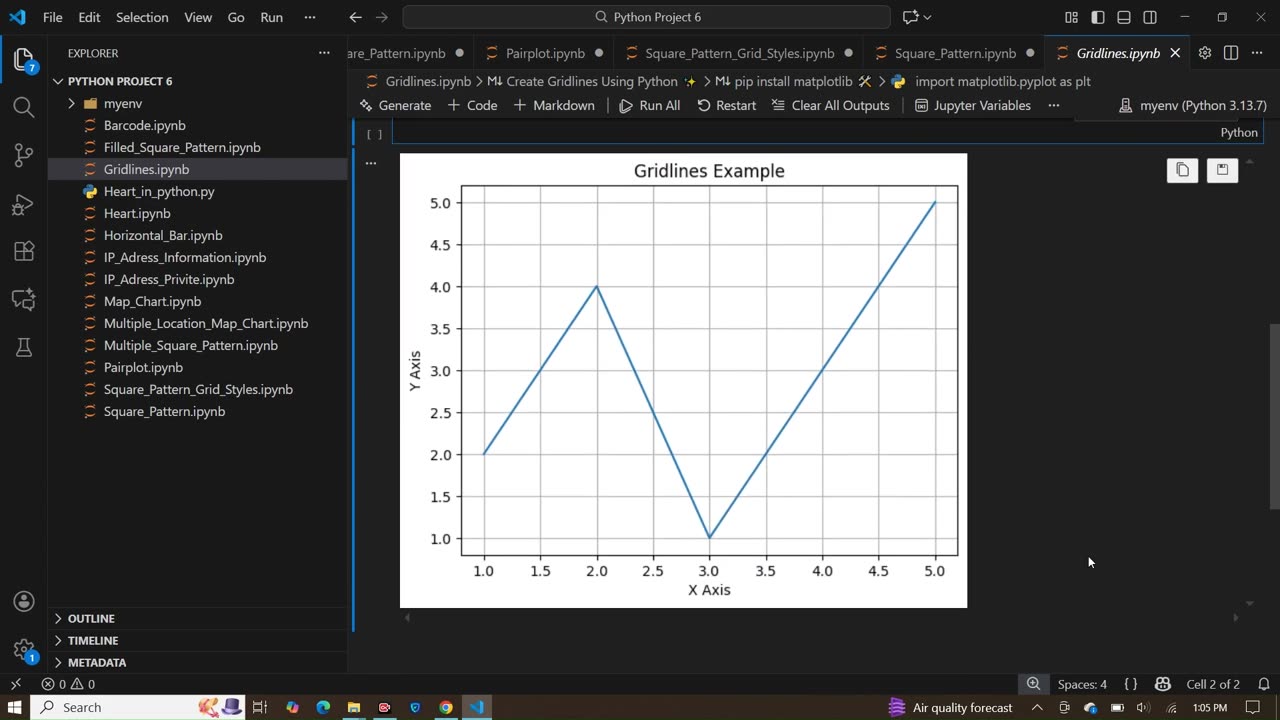Open the remote window indicator
The height and width of the screenshot is (720, 1280).
point(15,684)
